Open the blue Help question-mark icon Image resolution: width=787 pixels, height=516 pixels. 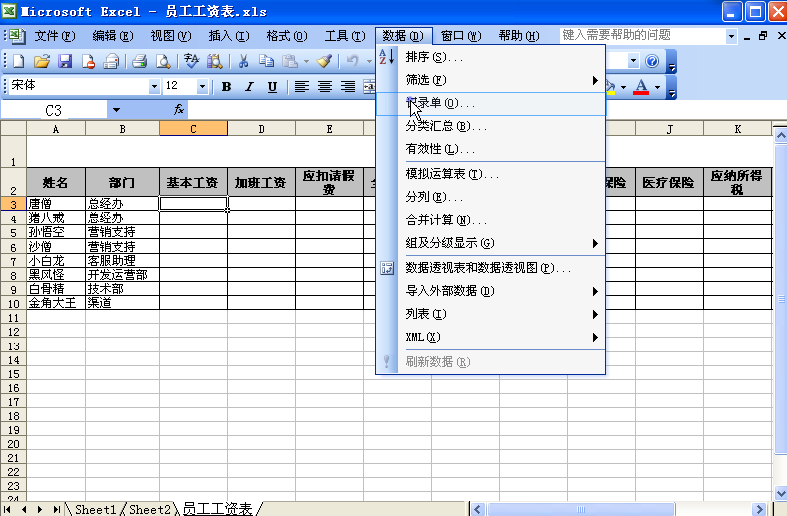(652, 61)
